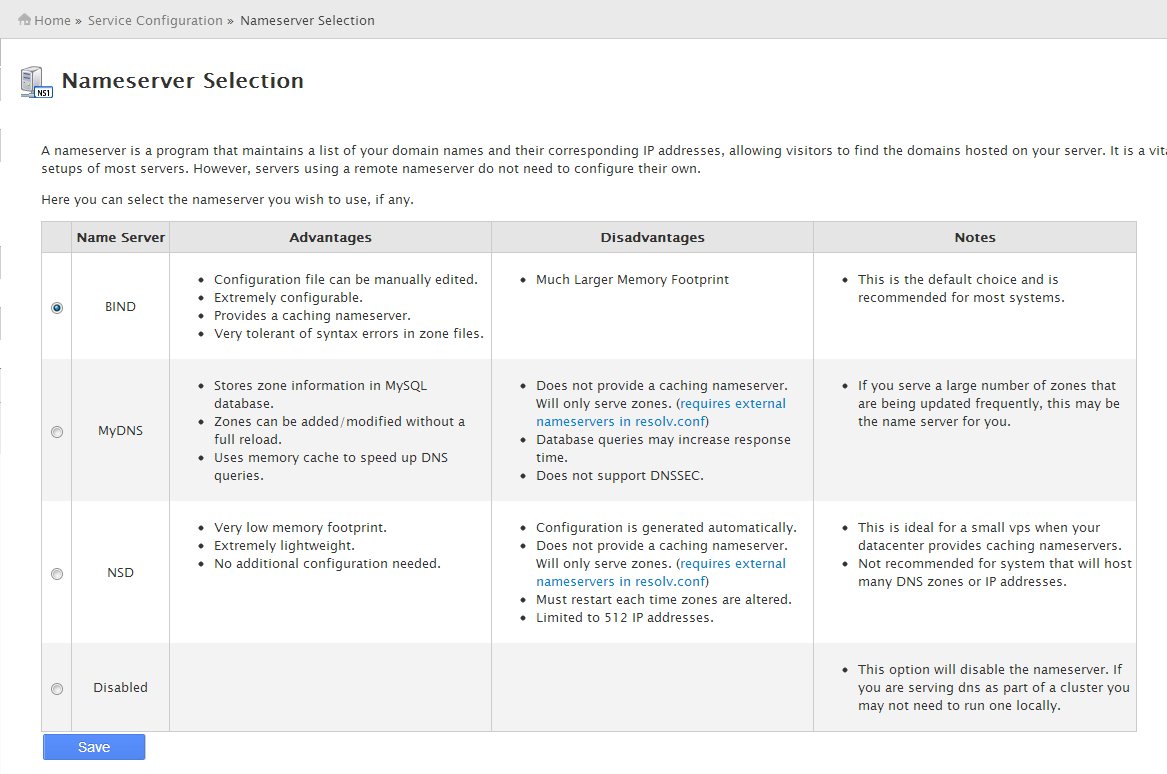The height and width of the screenshot is (774, 1167).
Task: Click Nameserver Selection breadcrumb item
Action: tap(307, 20)
